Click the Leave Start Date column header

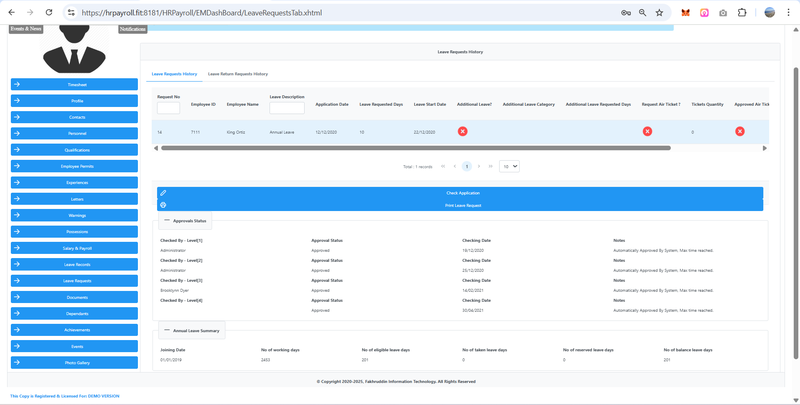pyautogui.click(x=430, y=105)
